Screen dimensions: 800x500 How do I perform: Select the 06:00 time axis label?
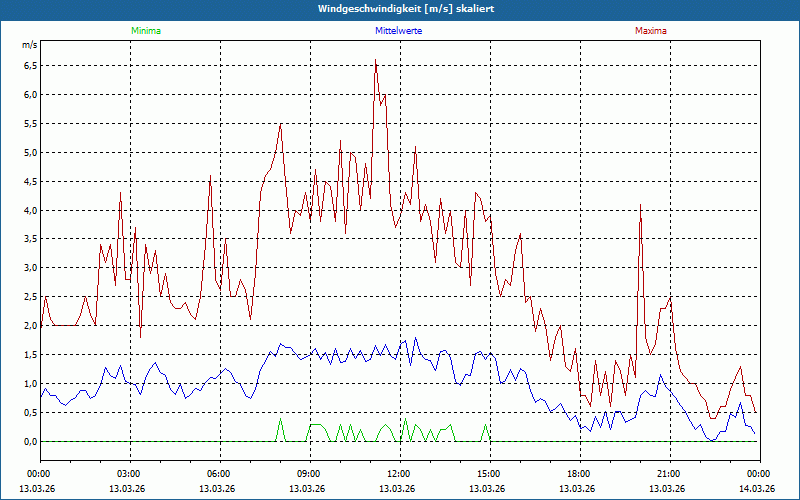[219, 474]
